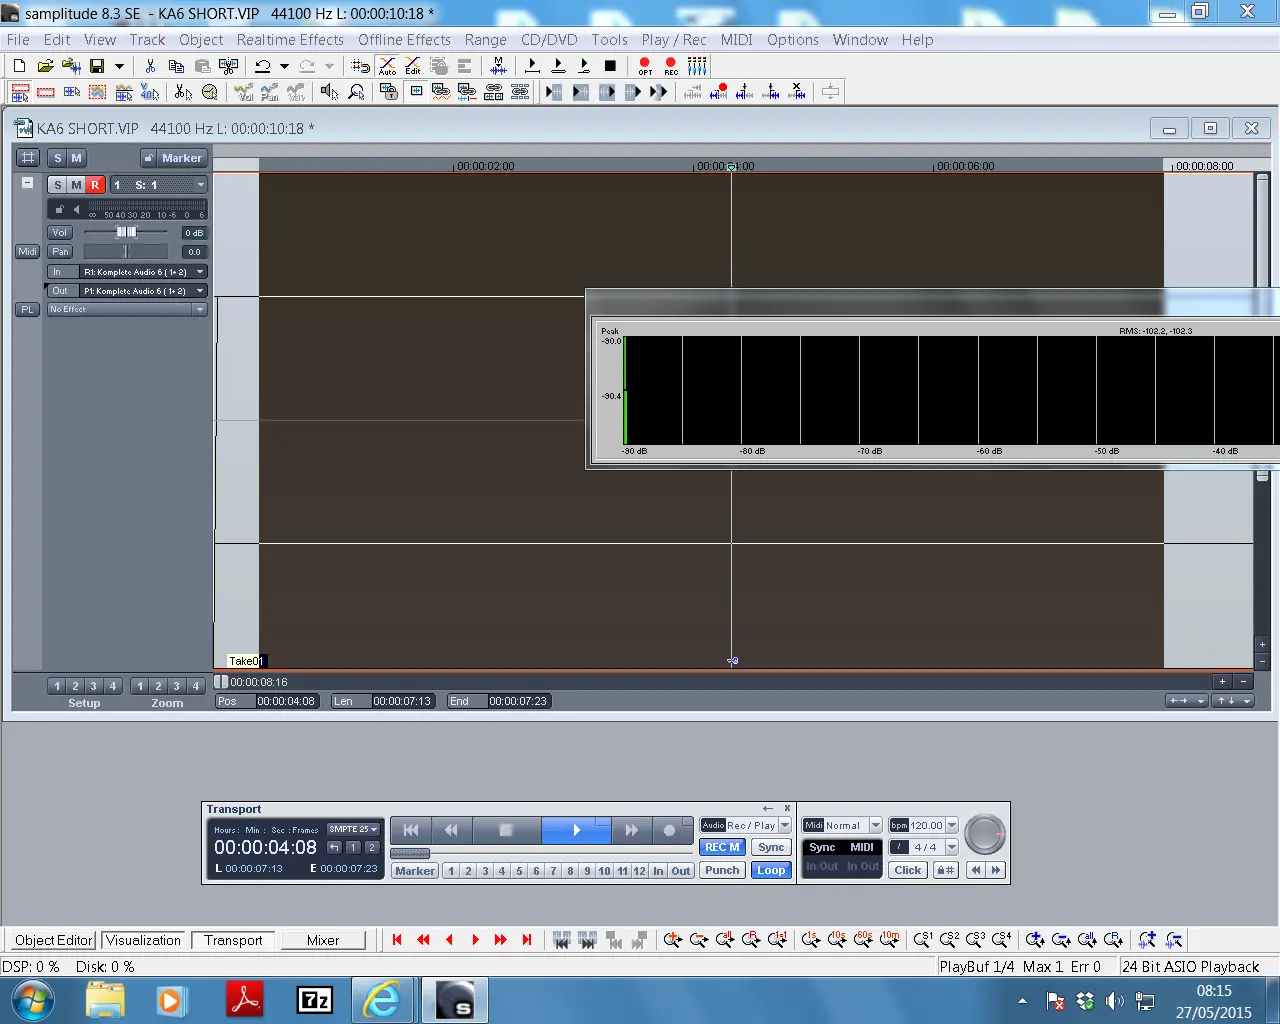Click the zoom 10m icon
Viewport: 1280px width, 1024px height.
pos(889,940)
